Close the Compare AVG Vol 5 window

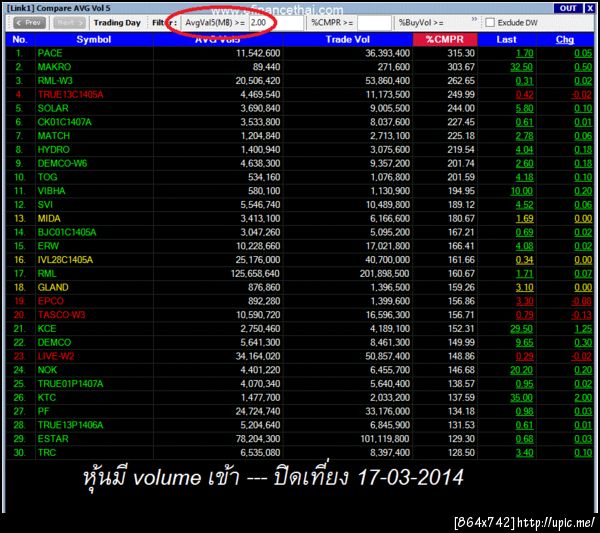coord(589,8)
